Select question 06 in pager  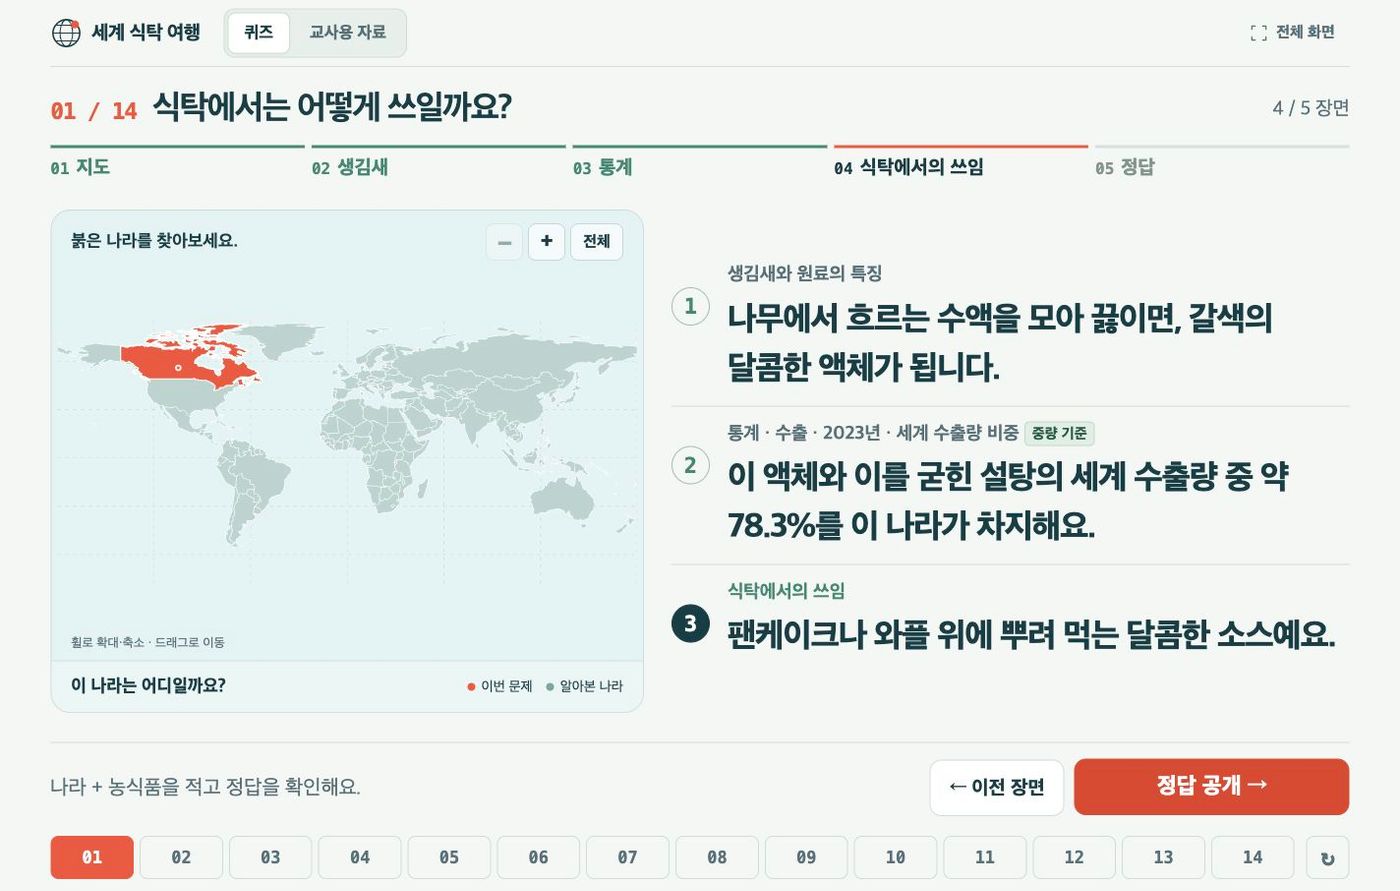[x=538, y=858]
